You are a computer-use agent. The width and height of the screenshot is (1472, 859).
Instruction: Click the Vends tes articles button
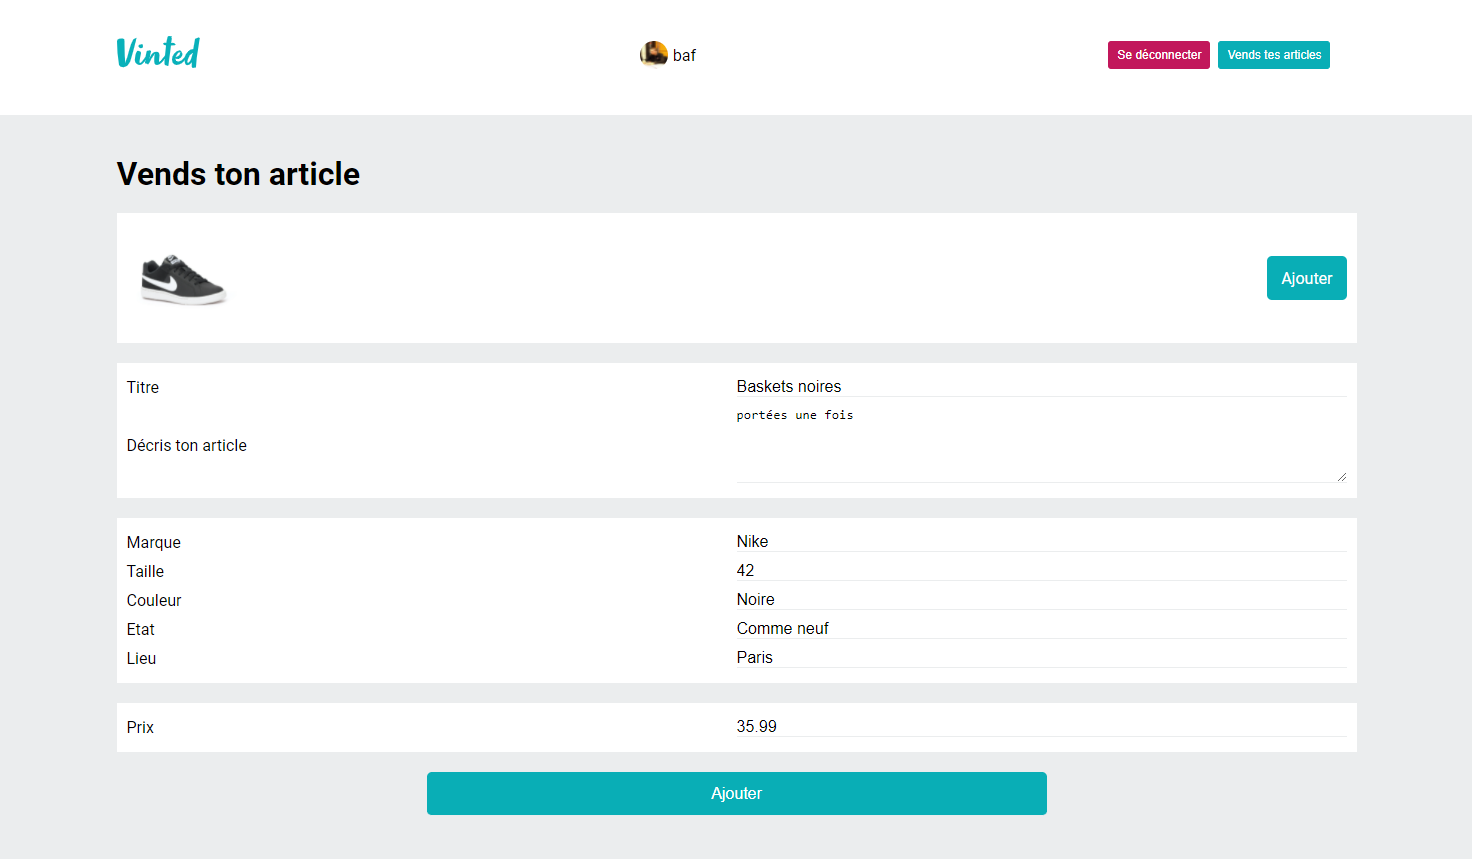click(1273, 55)
